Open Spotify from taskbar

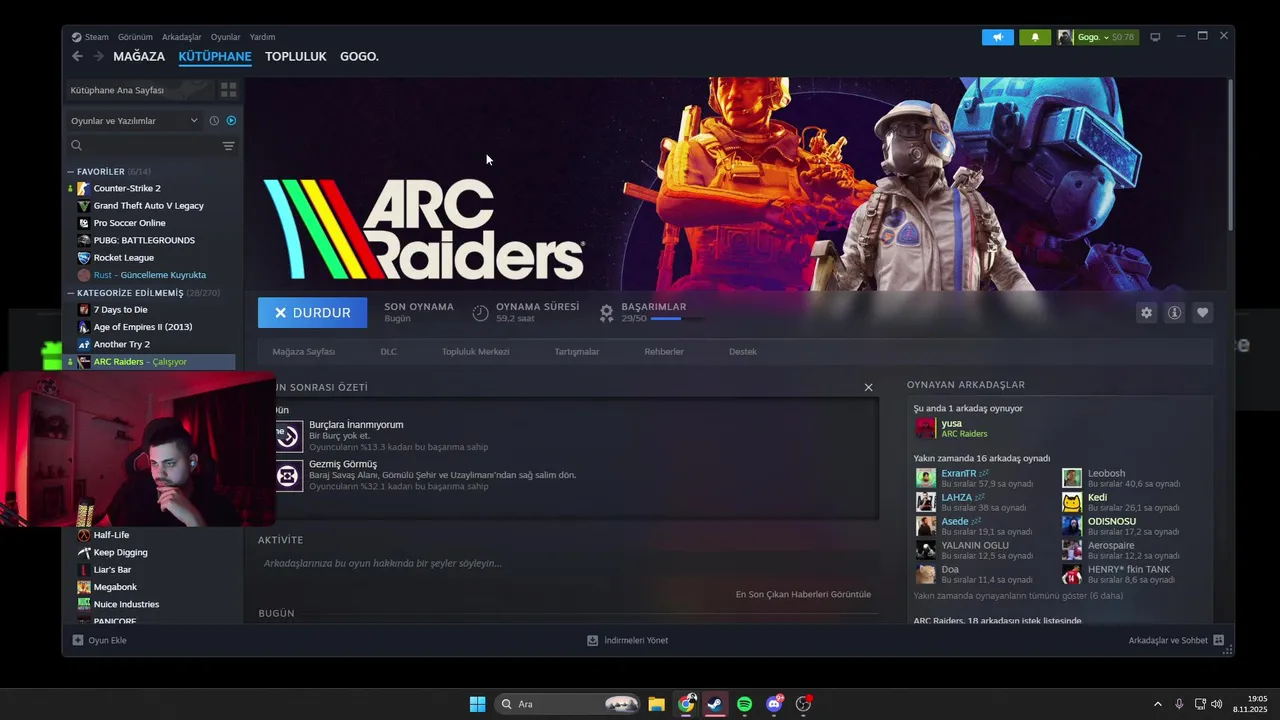[745, 704]
